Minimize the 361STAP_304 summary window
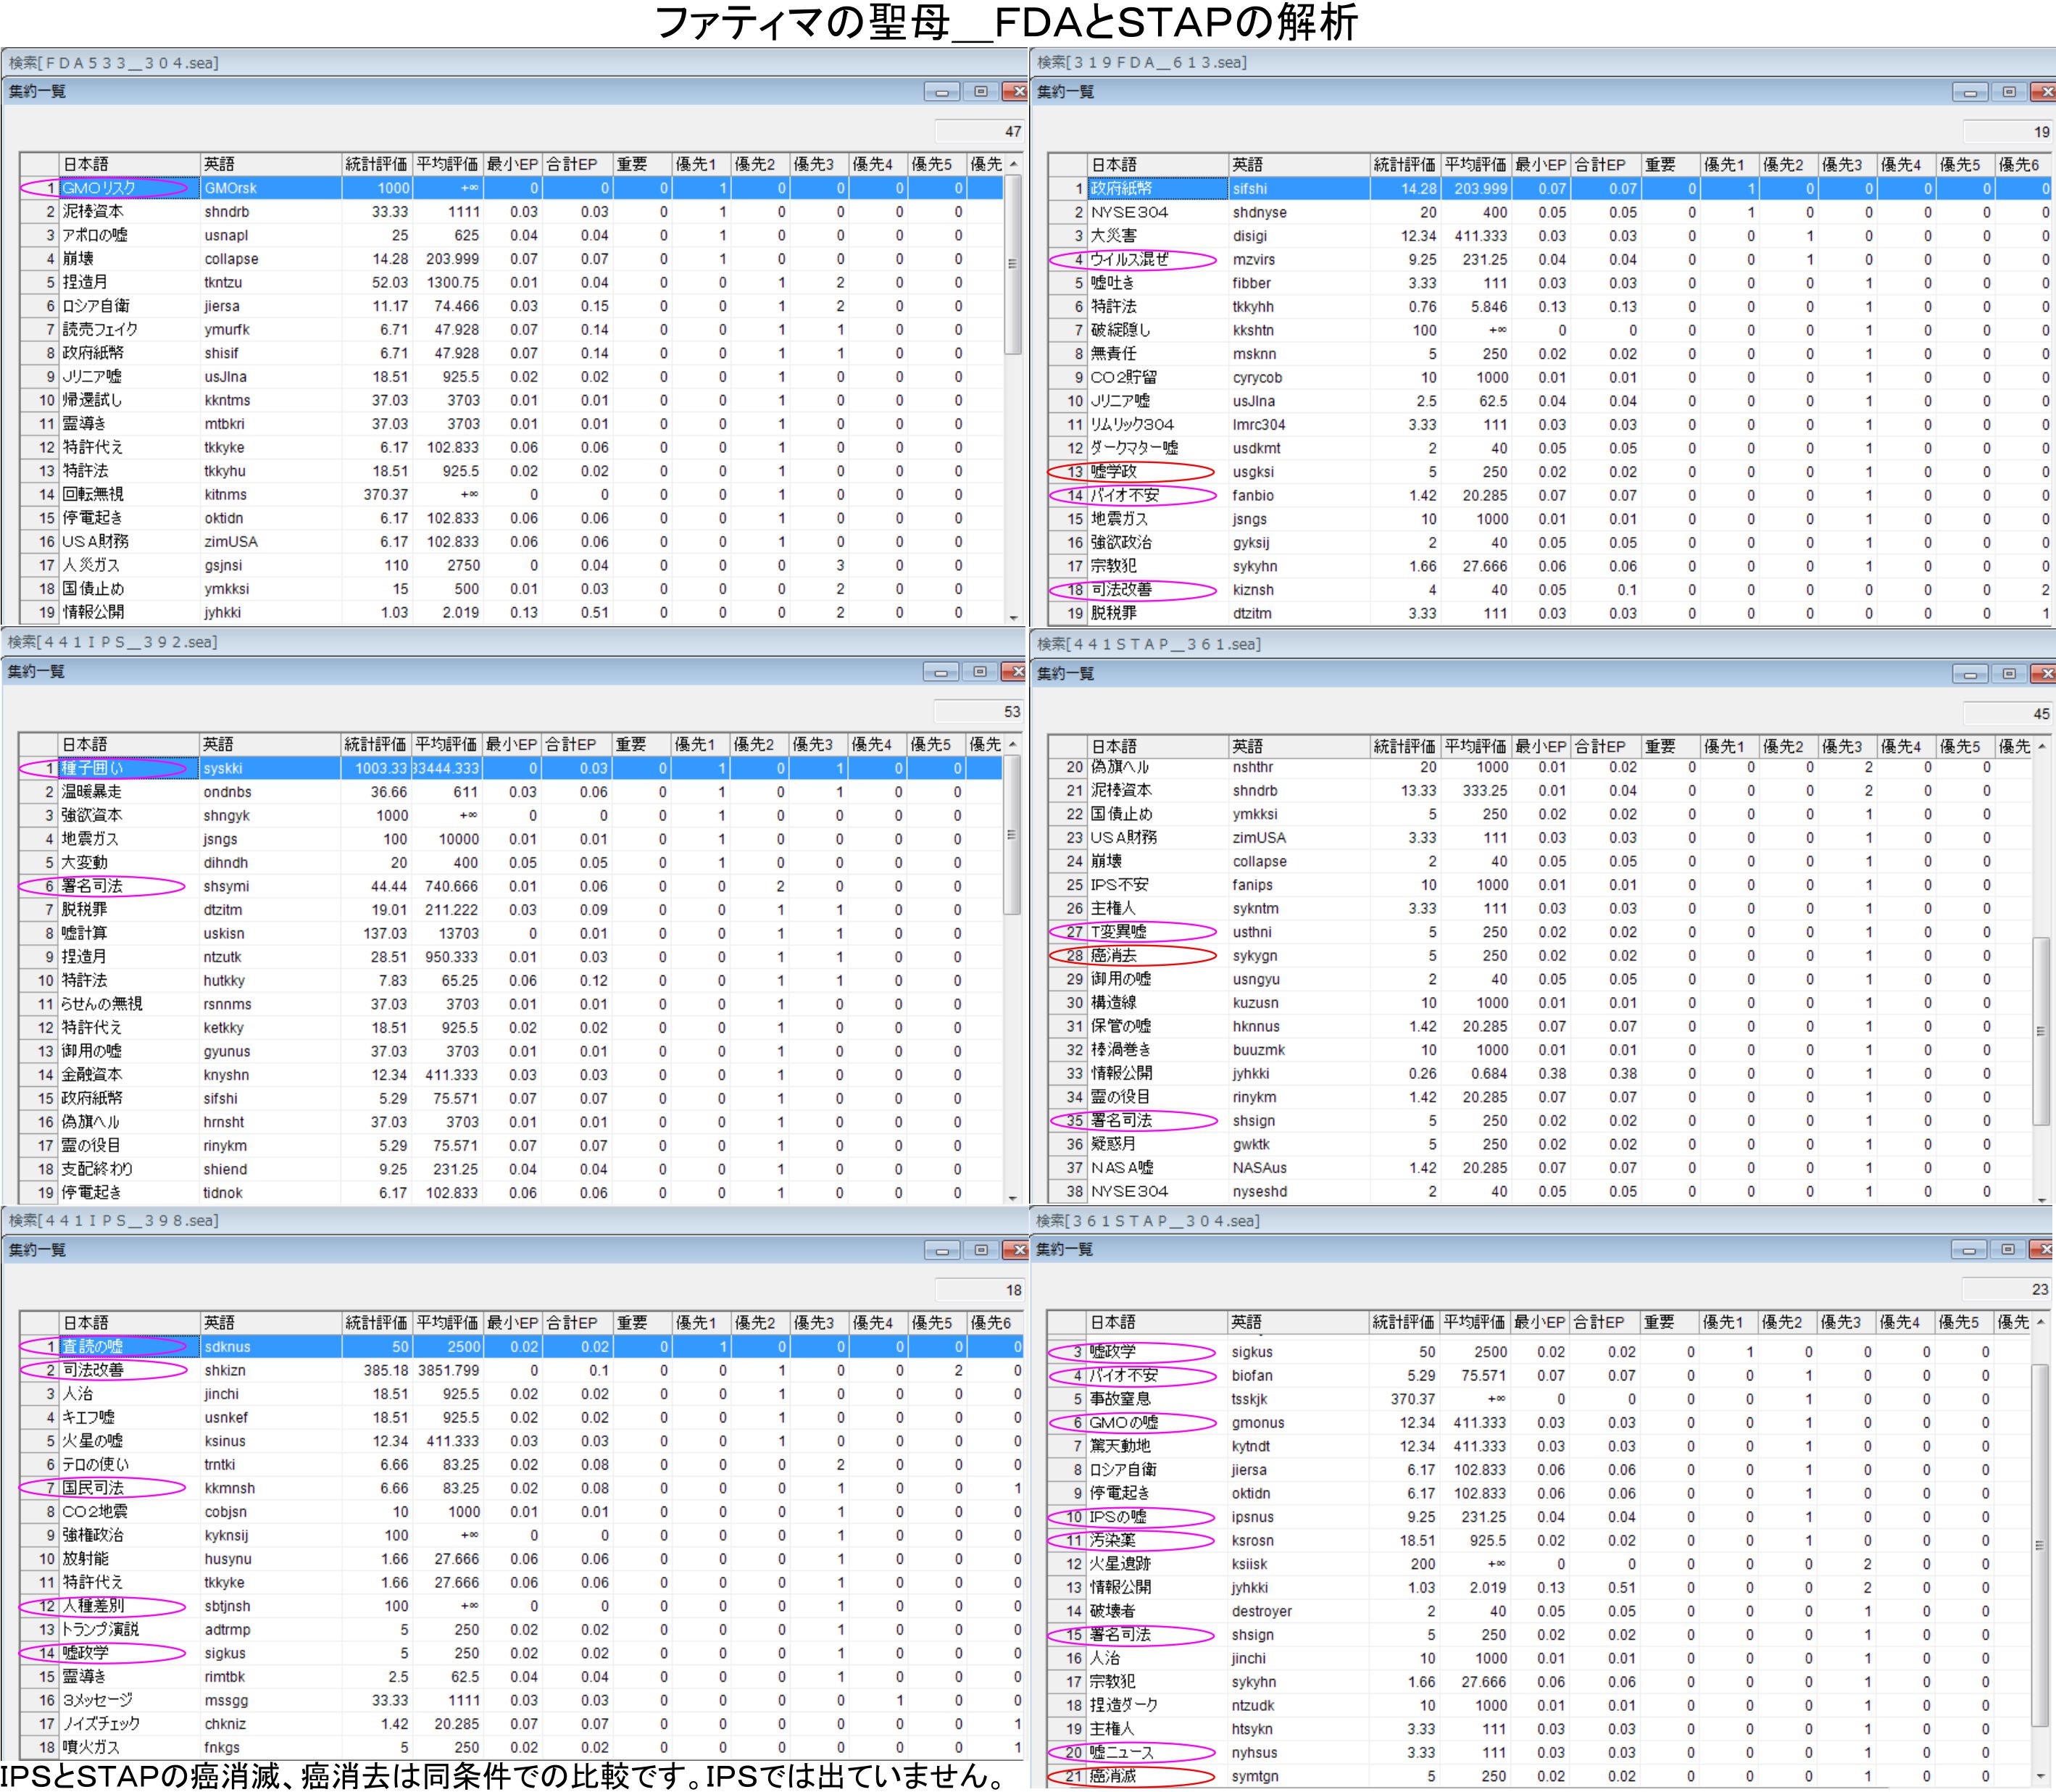 click(1968, 1250)
